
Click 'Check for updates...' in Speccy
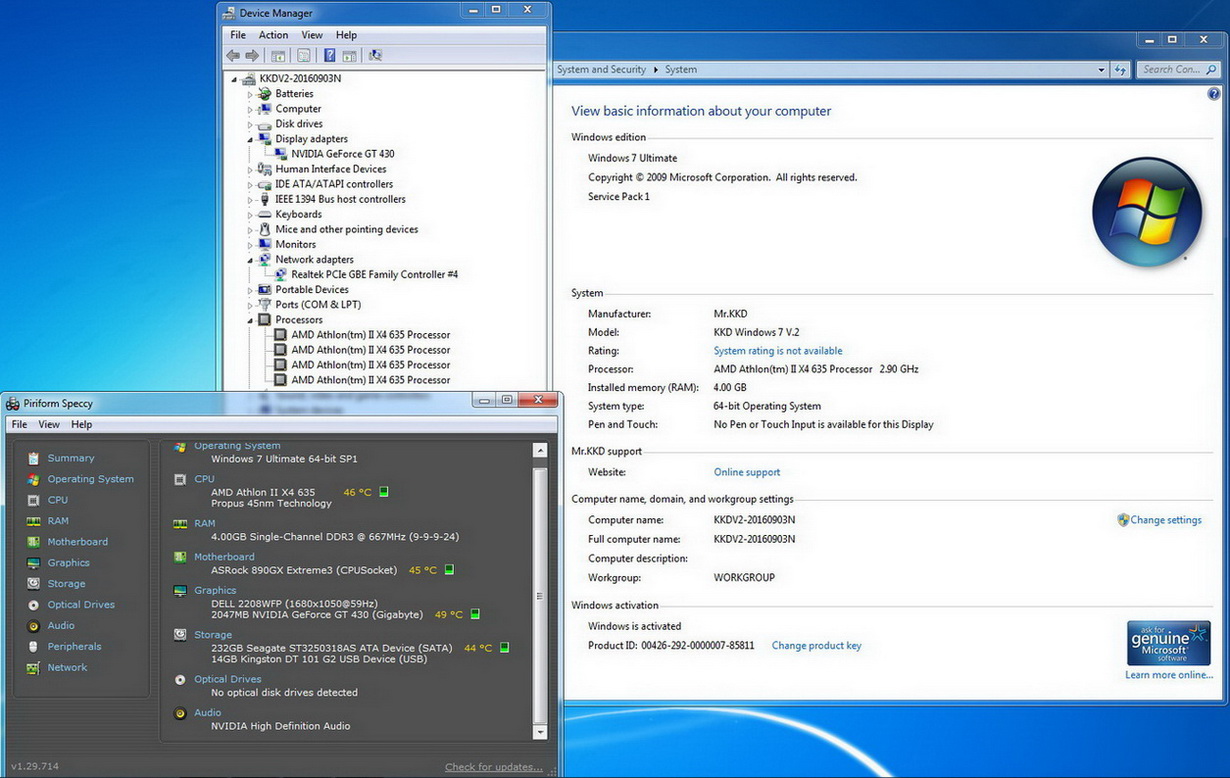494,767
